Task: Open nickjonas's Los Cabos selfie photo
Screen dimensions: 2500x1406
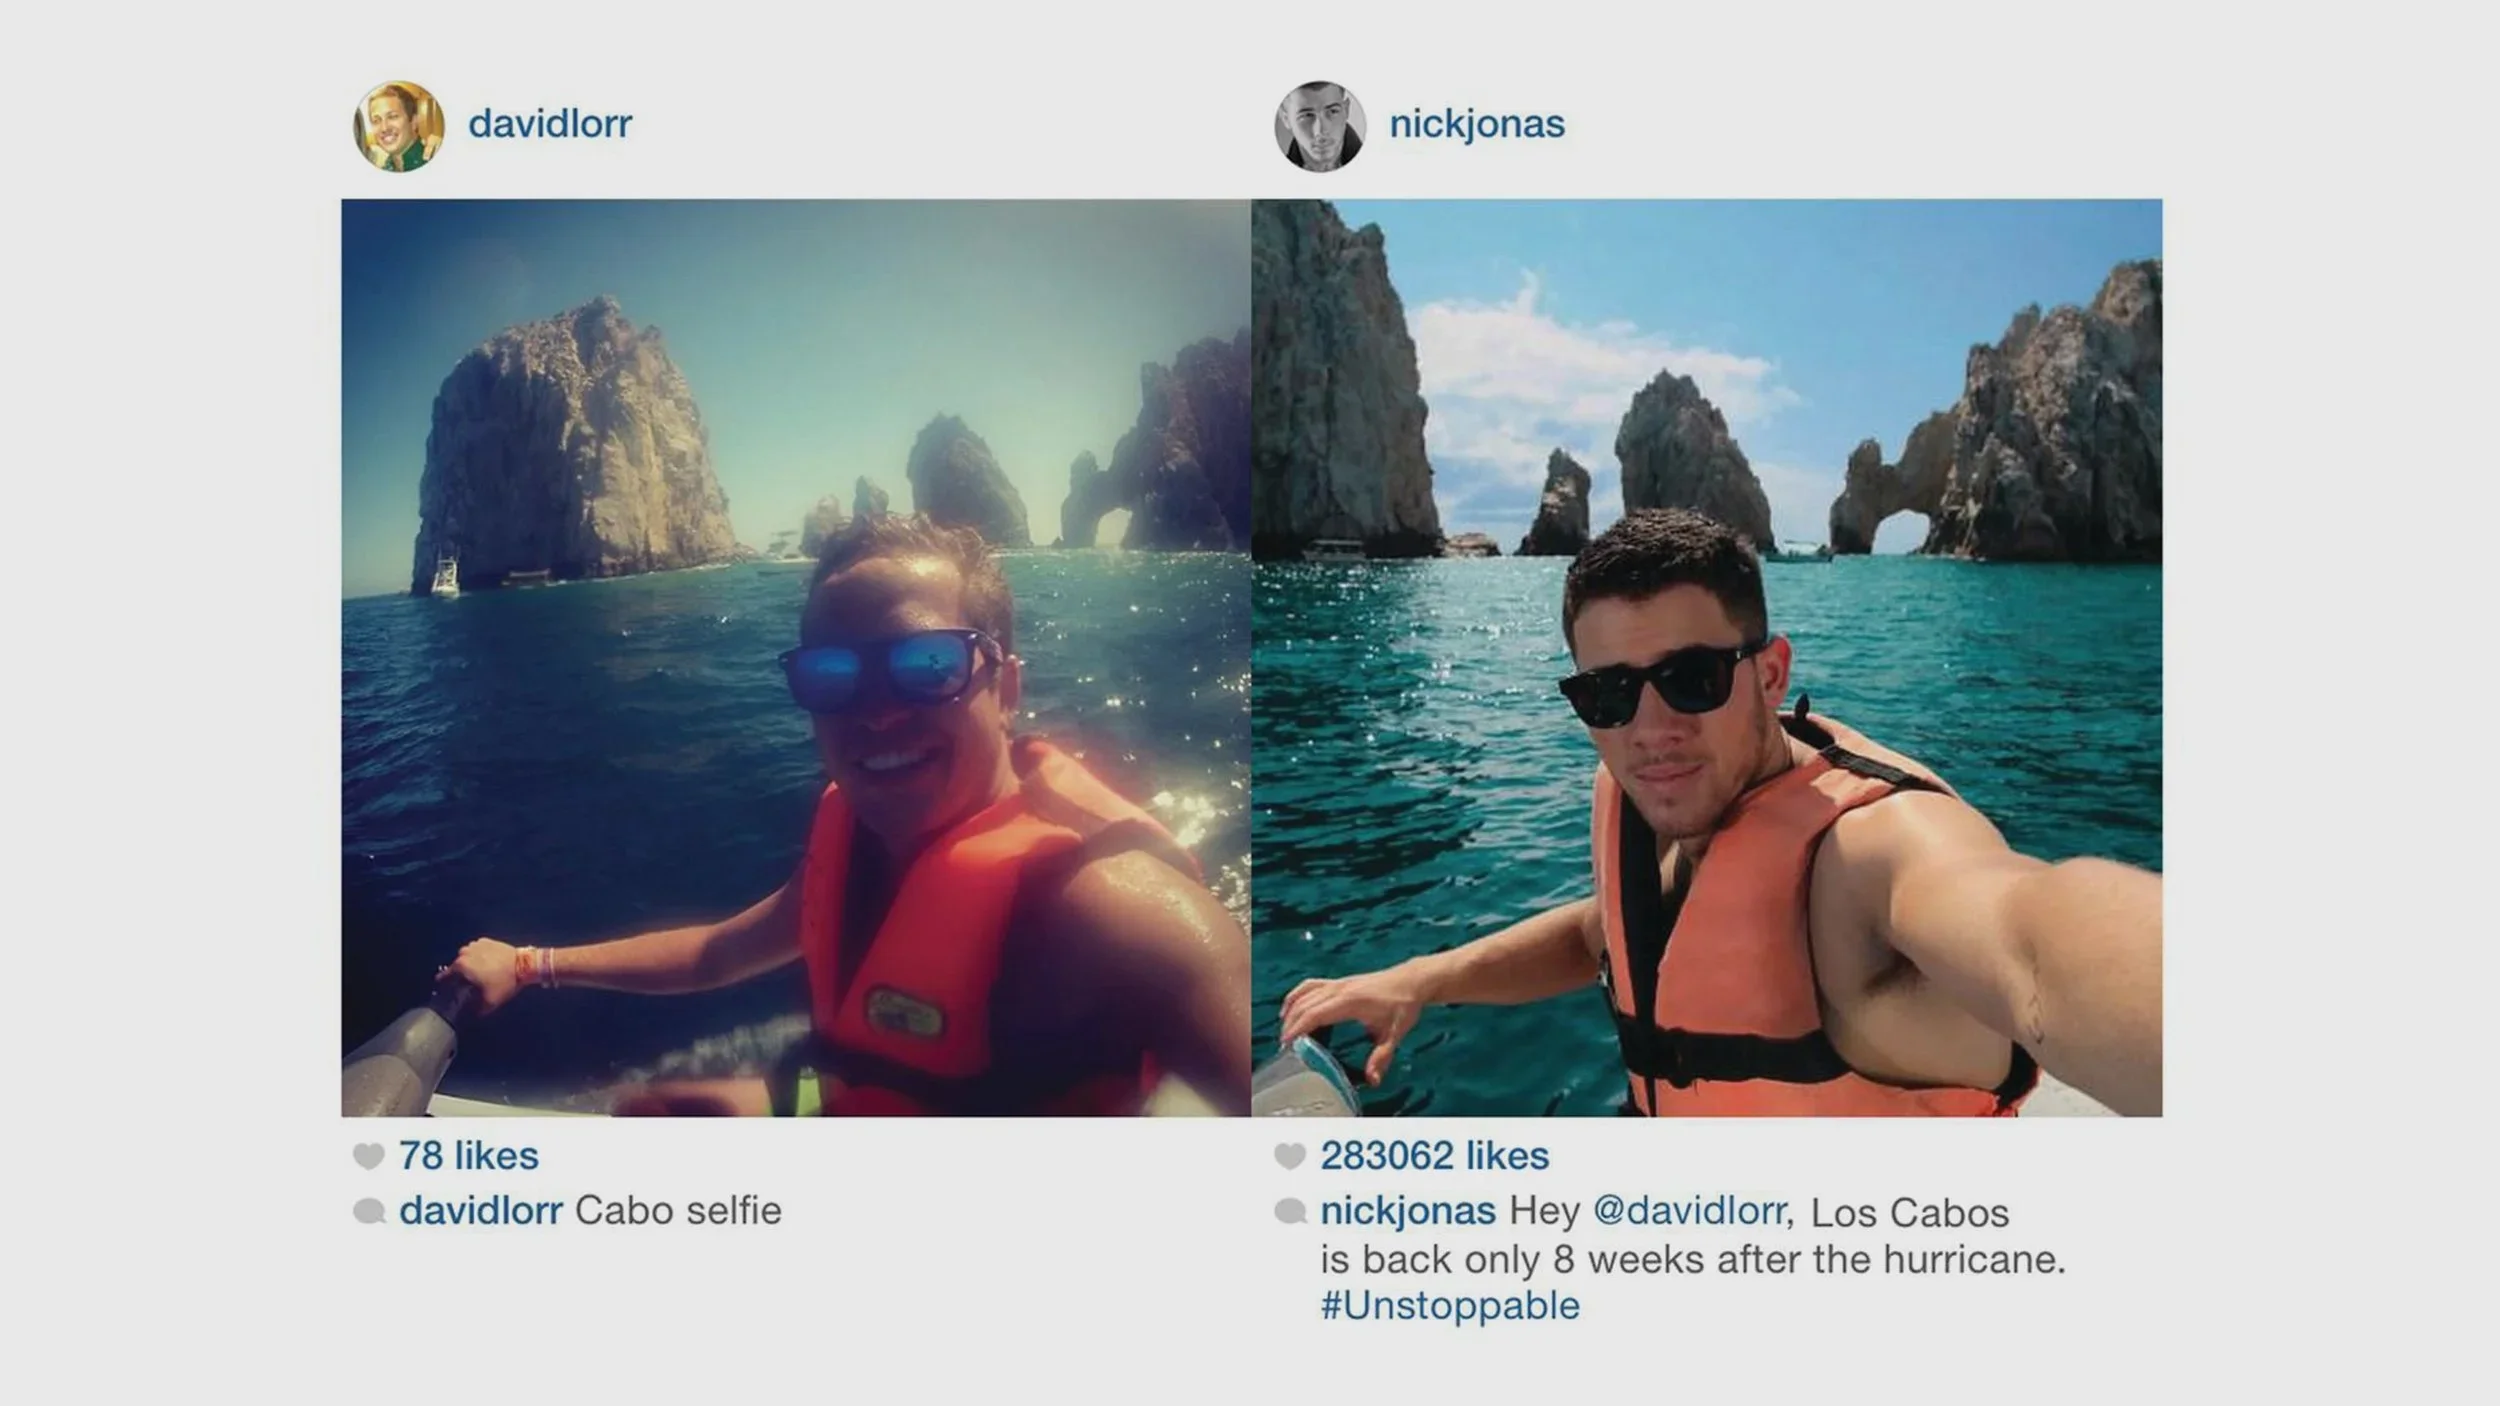Action: 1706,657
